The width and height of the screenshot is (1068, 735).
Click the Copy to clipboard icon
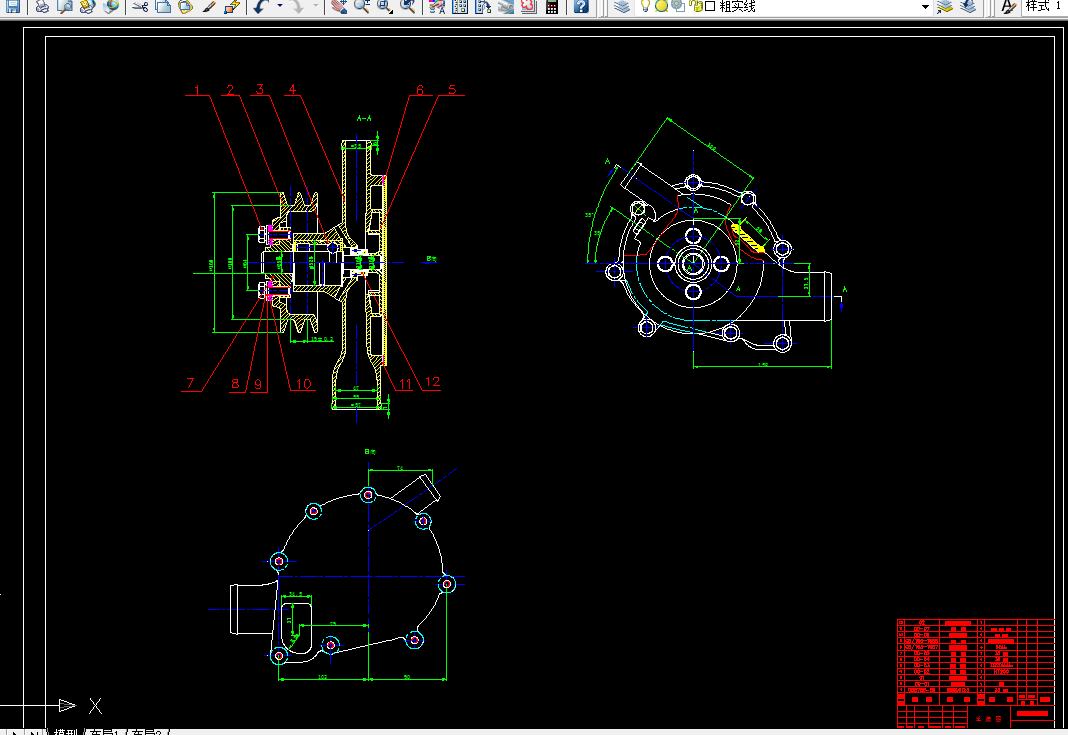163,6
